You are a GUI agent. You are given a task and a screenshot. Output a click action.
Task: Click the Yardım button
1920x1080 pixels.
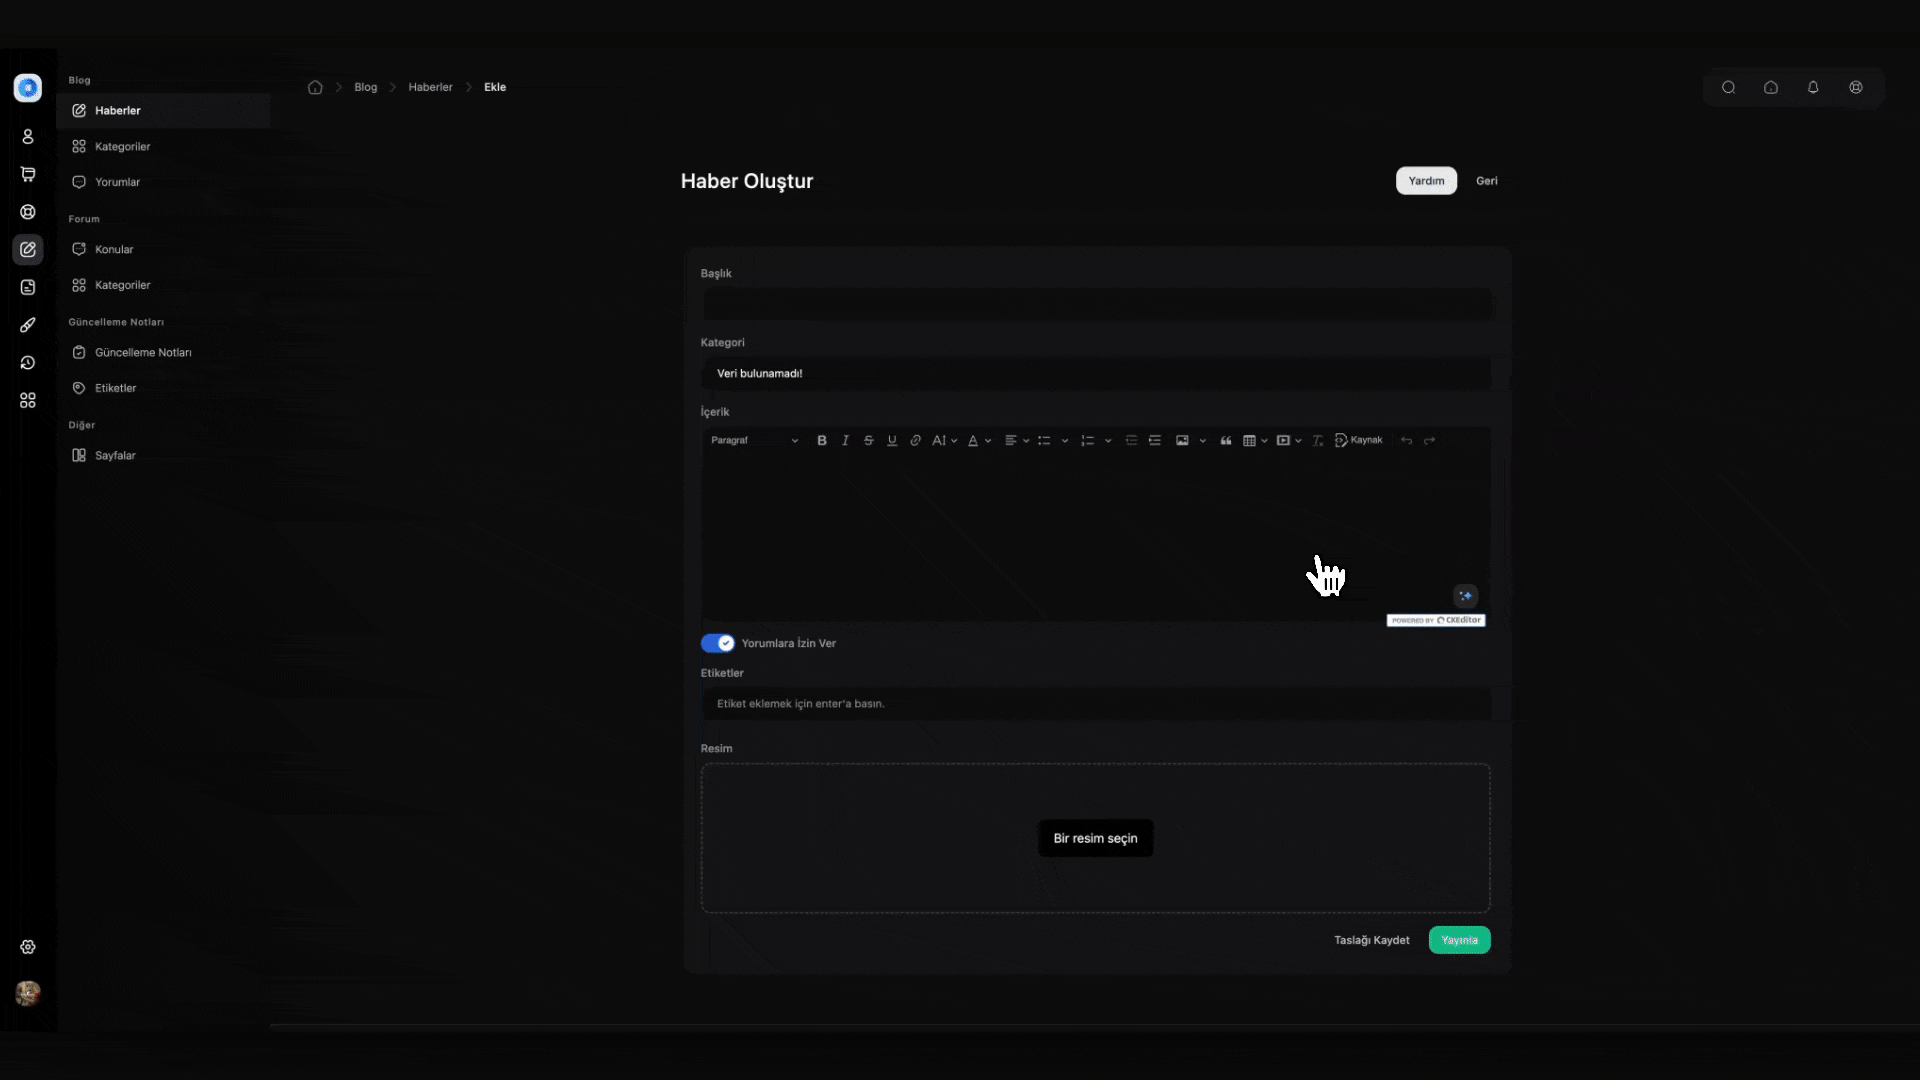1426,181
